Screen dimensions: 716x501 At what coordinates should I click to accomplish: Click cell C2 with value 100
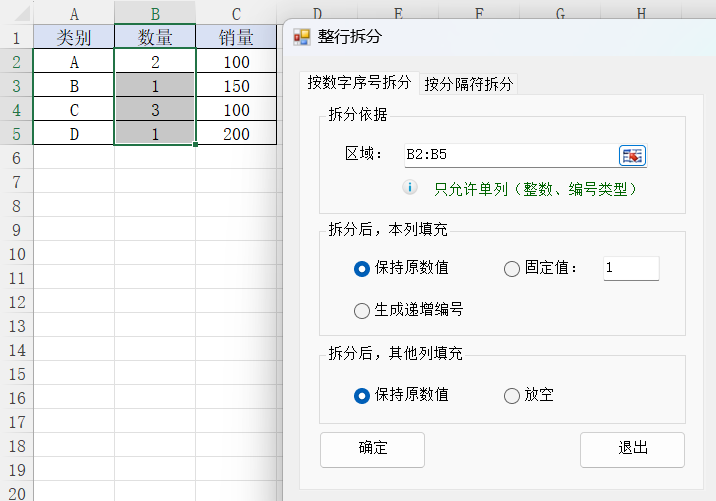point(236,61)
